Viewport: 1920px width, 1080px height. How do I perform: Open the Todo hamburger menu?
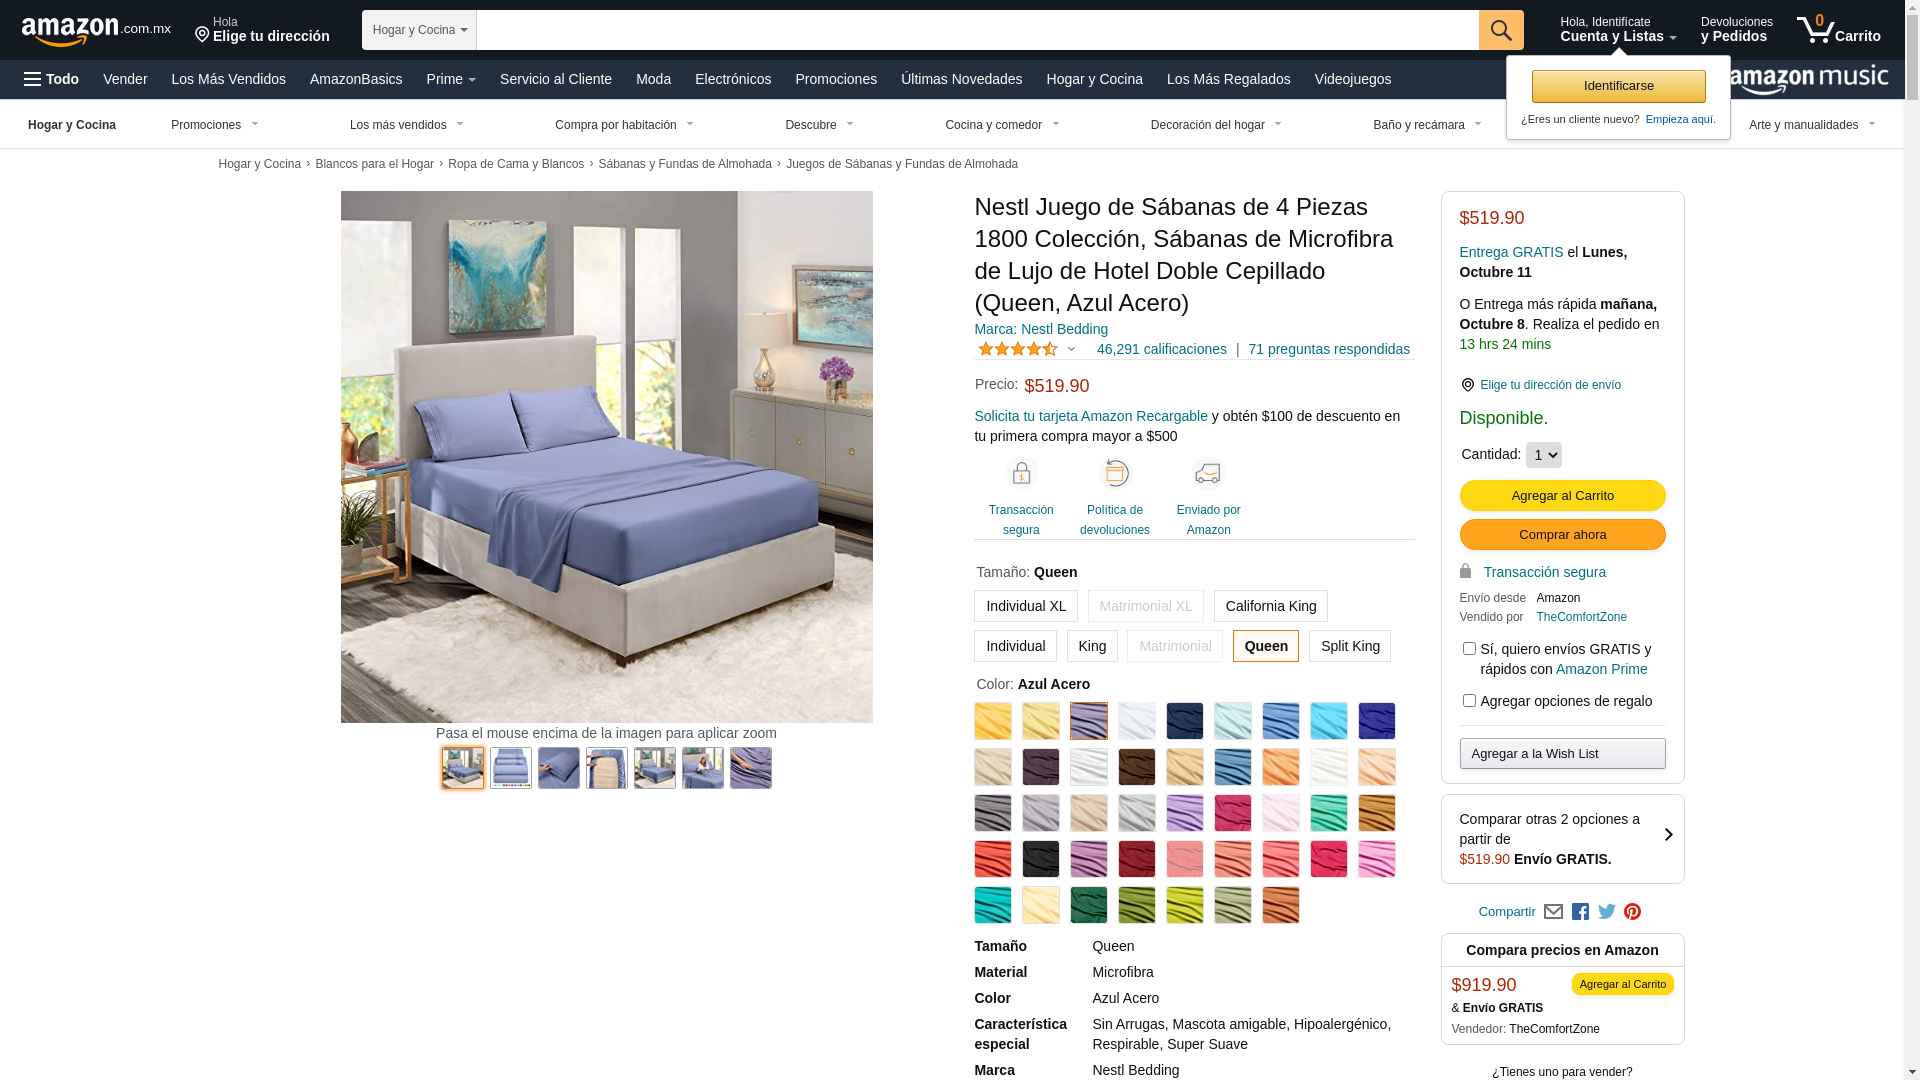pyautogui.click(x=52, y=79)
